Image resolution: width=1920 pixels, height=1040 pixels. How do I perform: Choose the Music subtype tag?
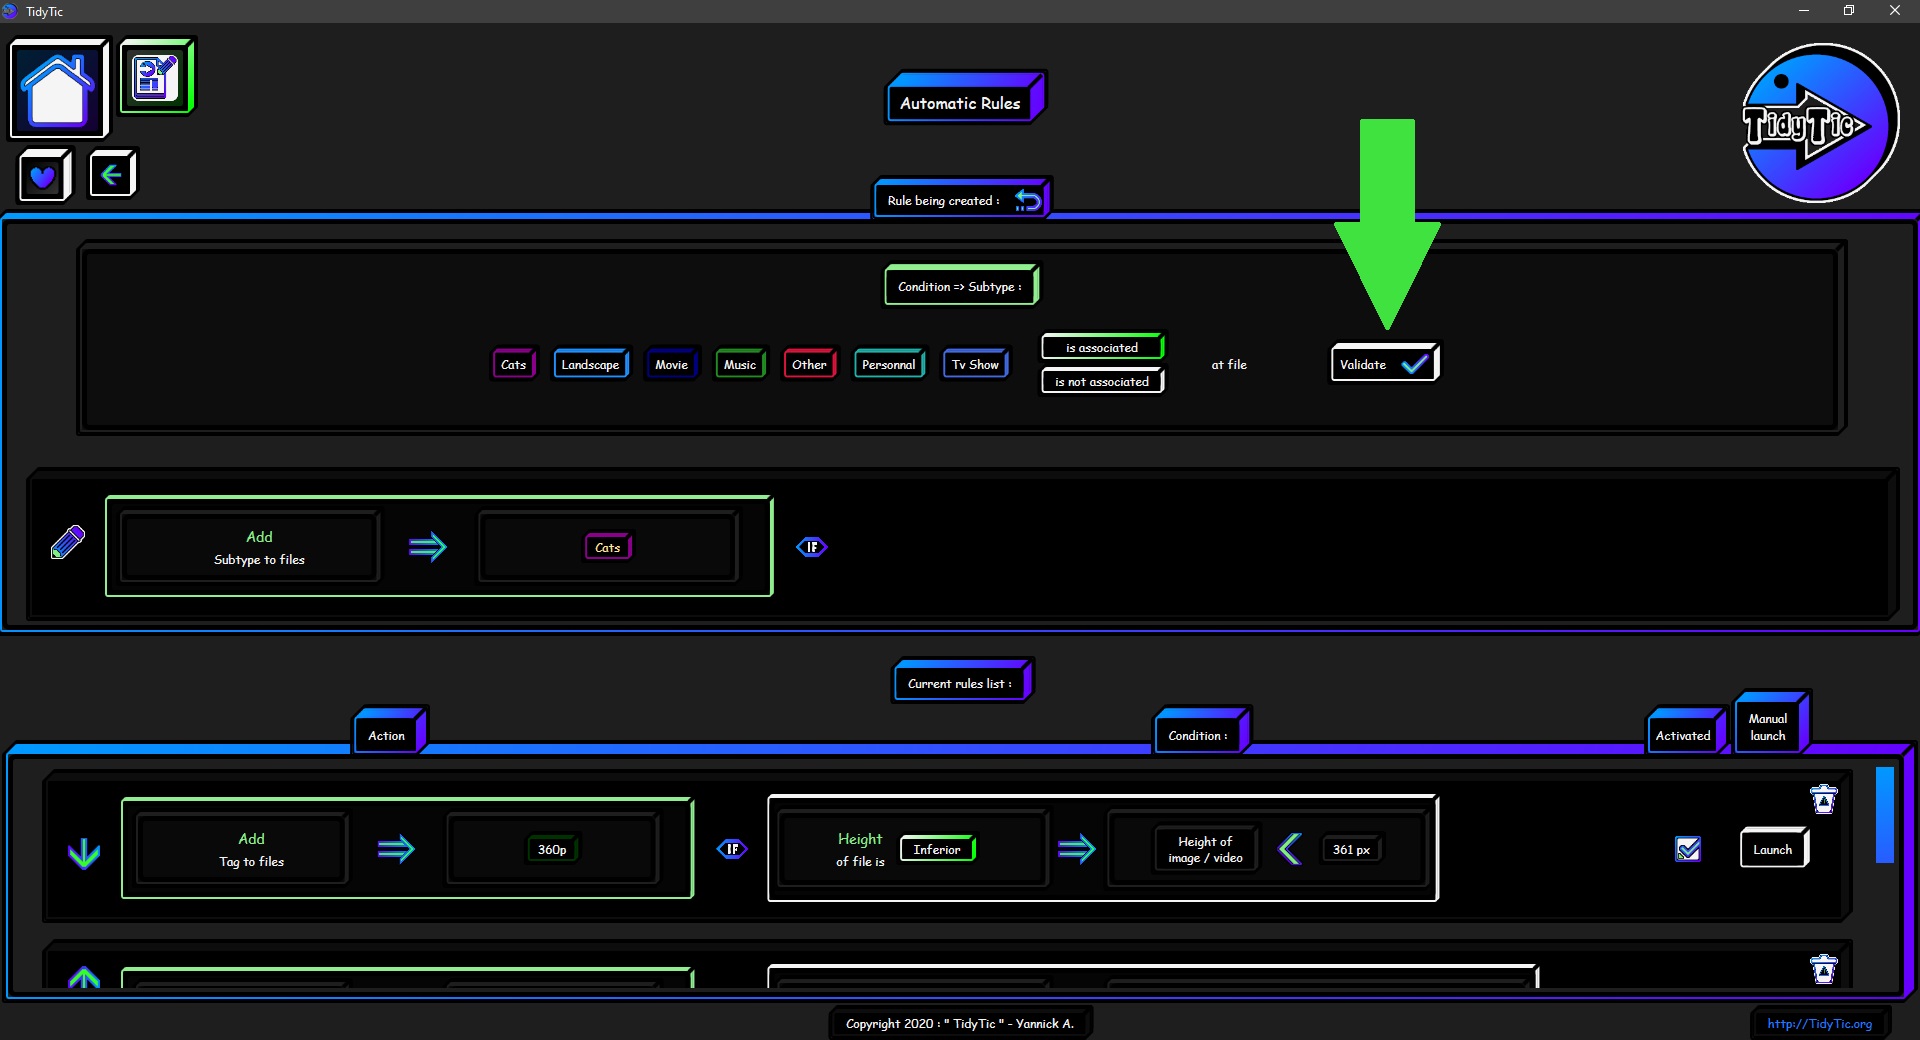coord(740,364)
